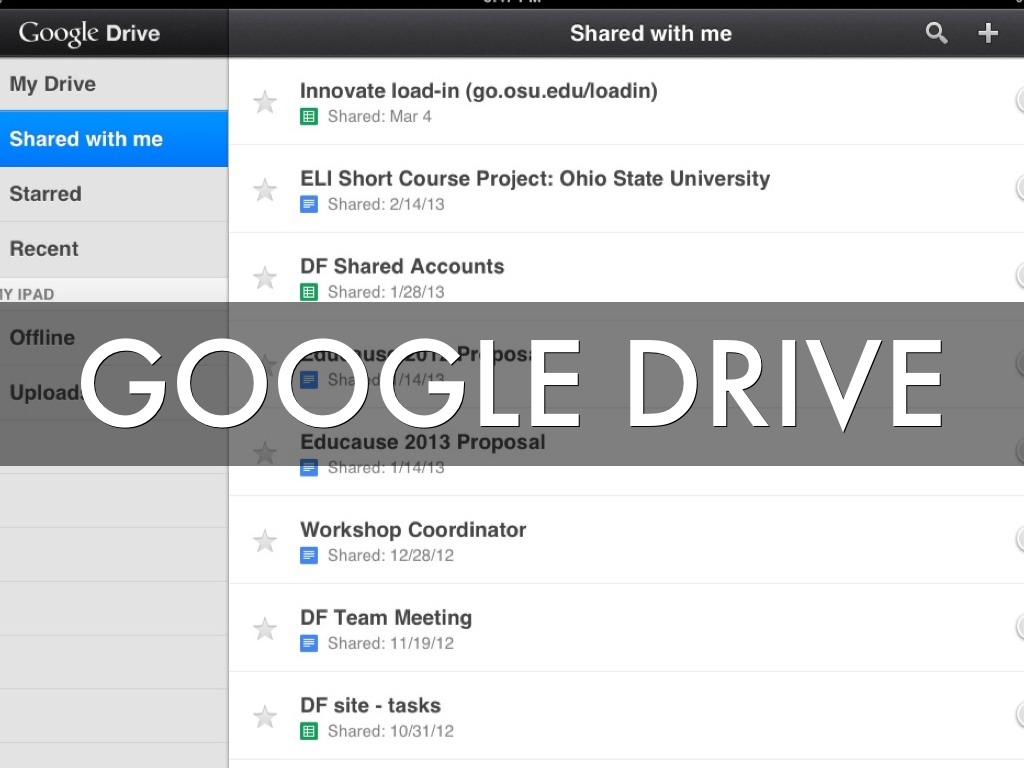Open the search magnifier icon
Screen dimensions: 1024x768
click(936, 33)
